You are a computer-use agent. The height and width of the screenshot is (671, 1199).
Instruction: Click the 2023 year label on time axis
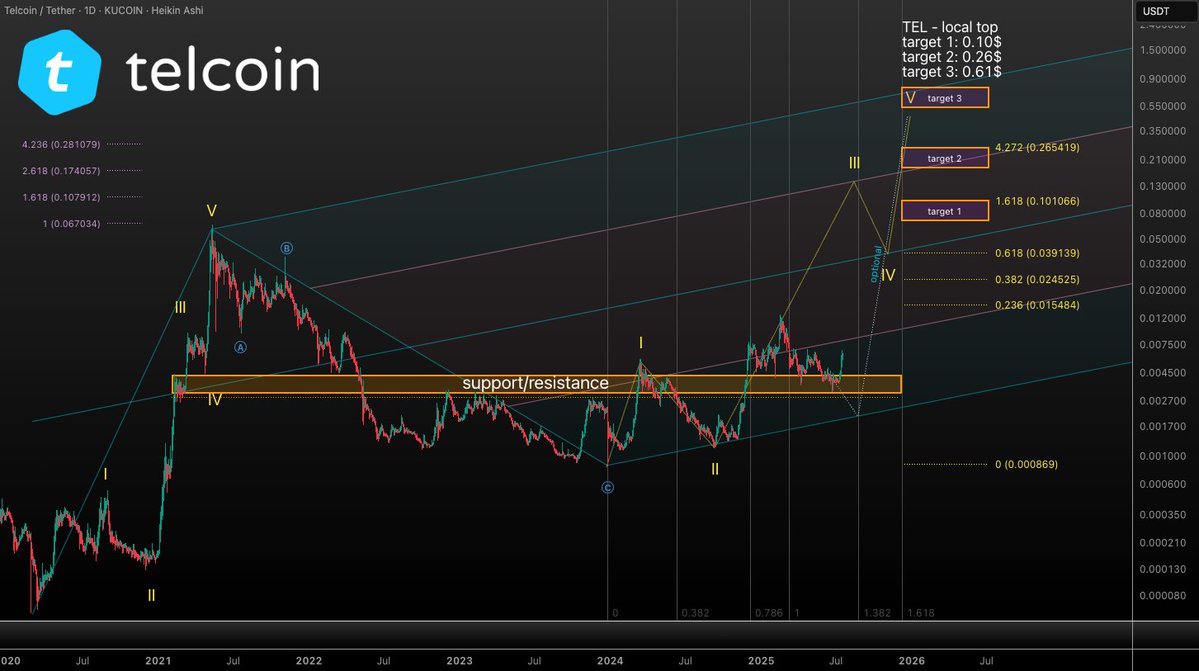click(460, 660)
